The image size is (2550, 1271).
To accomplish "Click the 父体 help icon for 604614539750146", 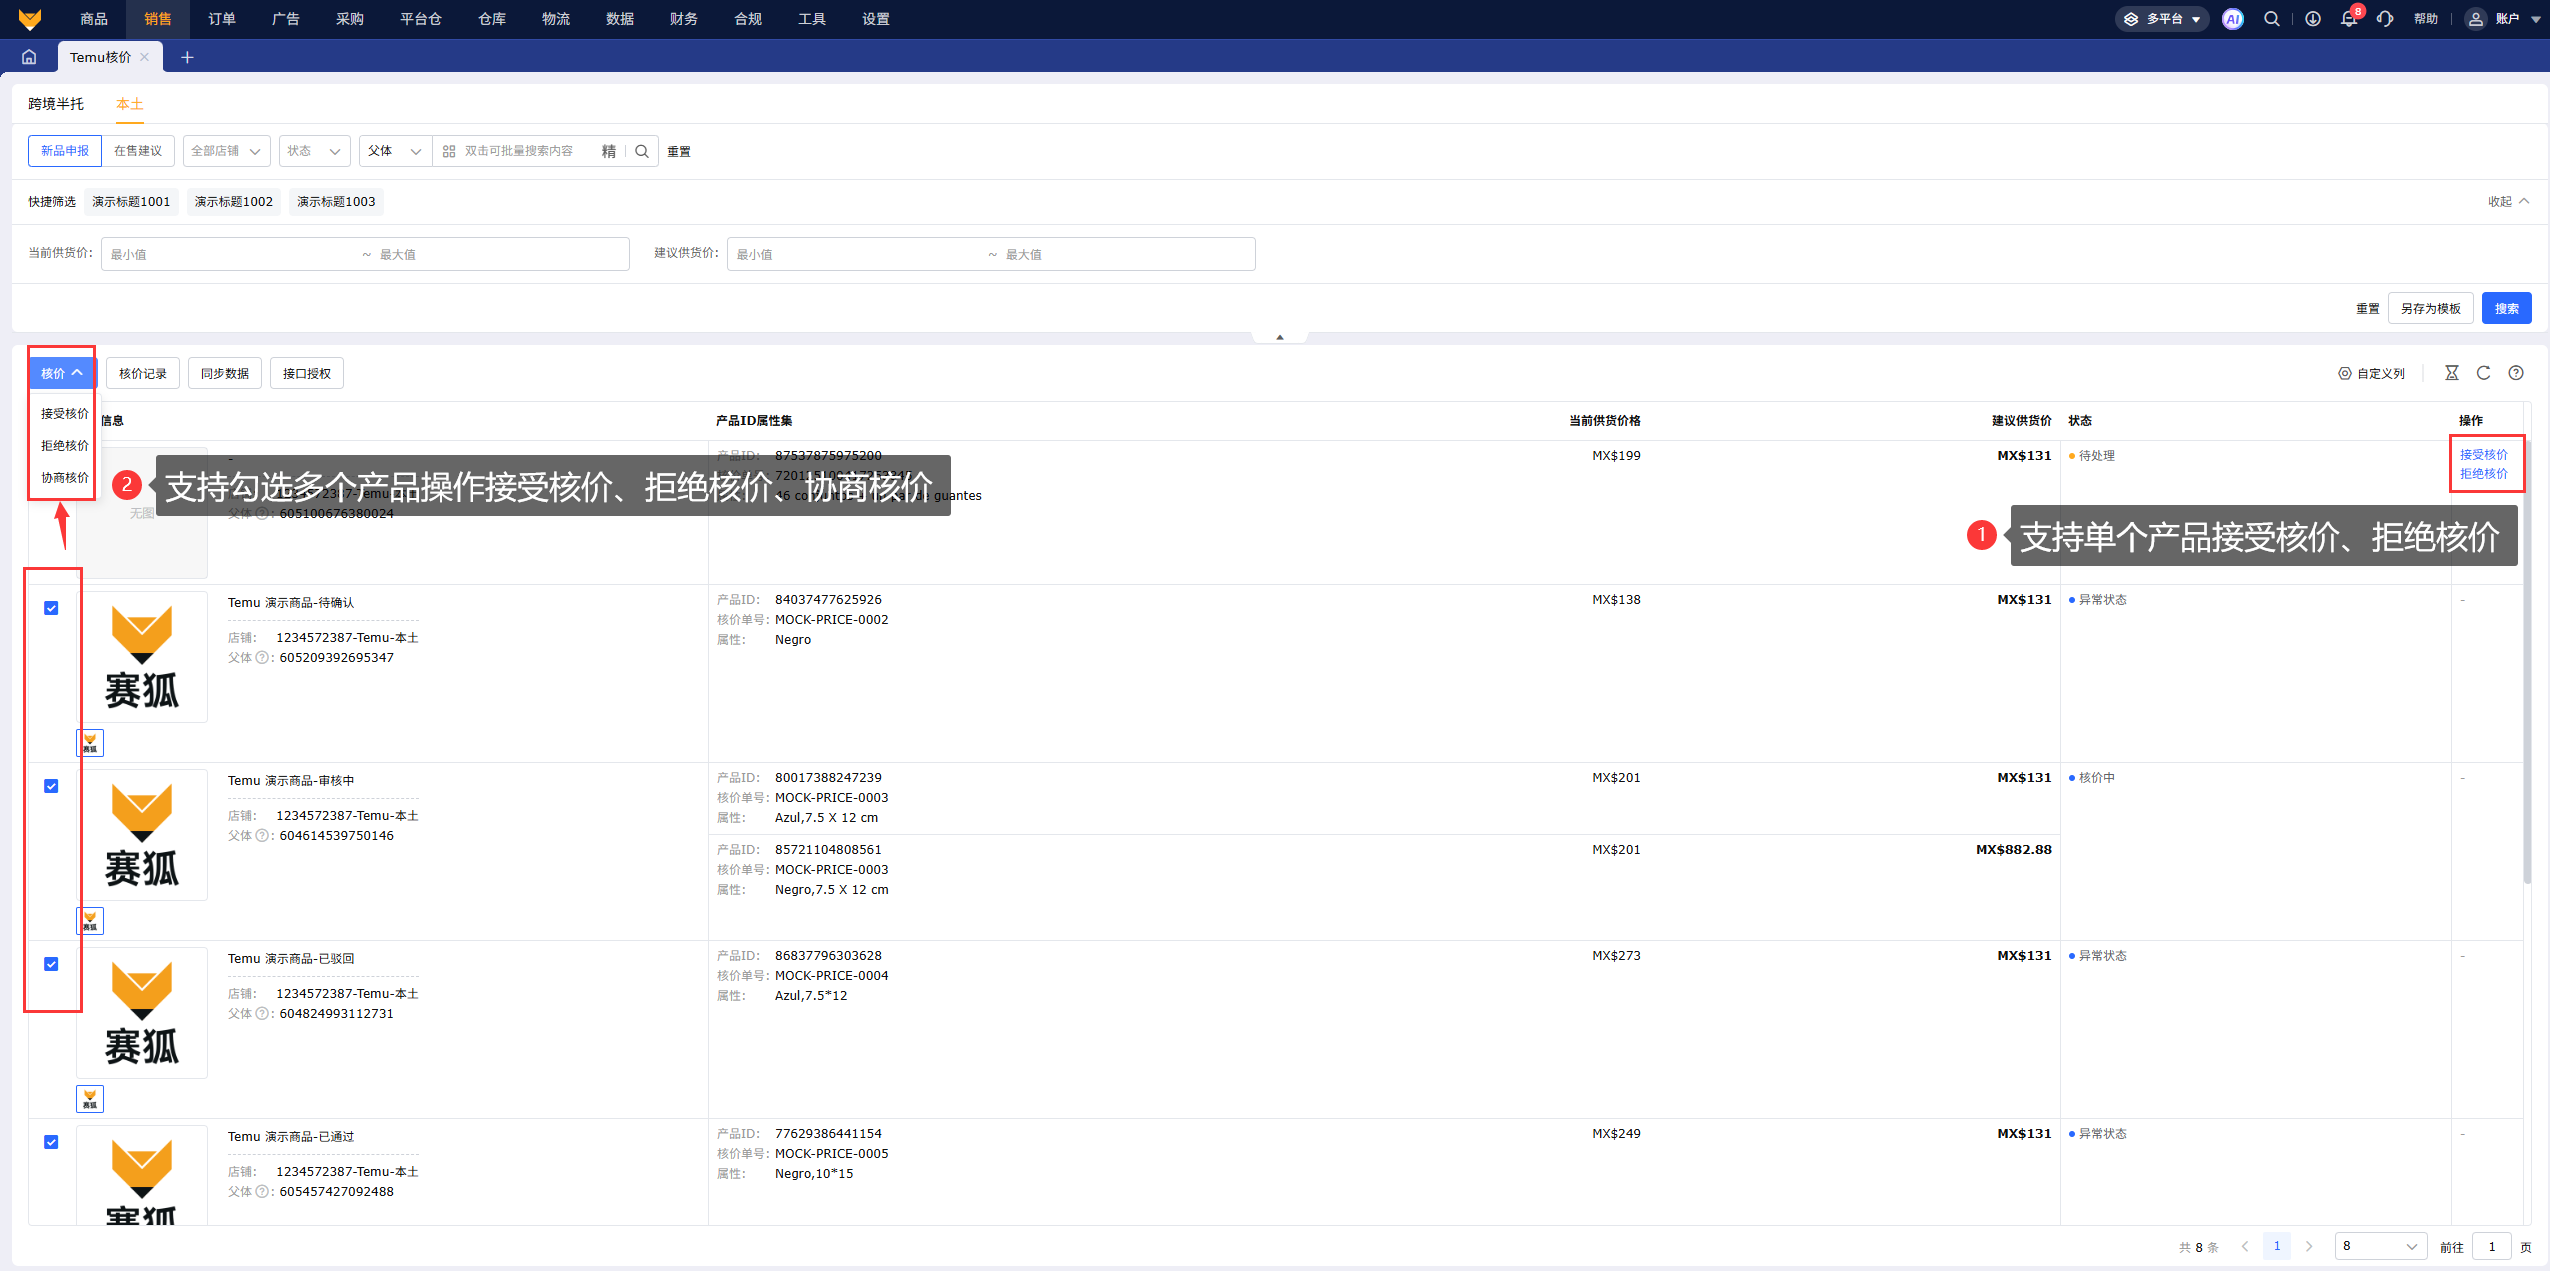I will [262, 836].
